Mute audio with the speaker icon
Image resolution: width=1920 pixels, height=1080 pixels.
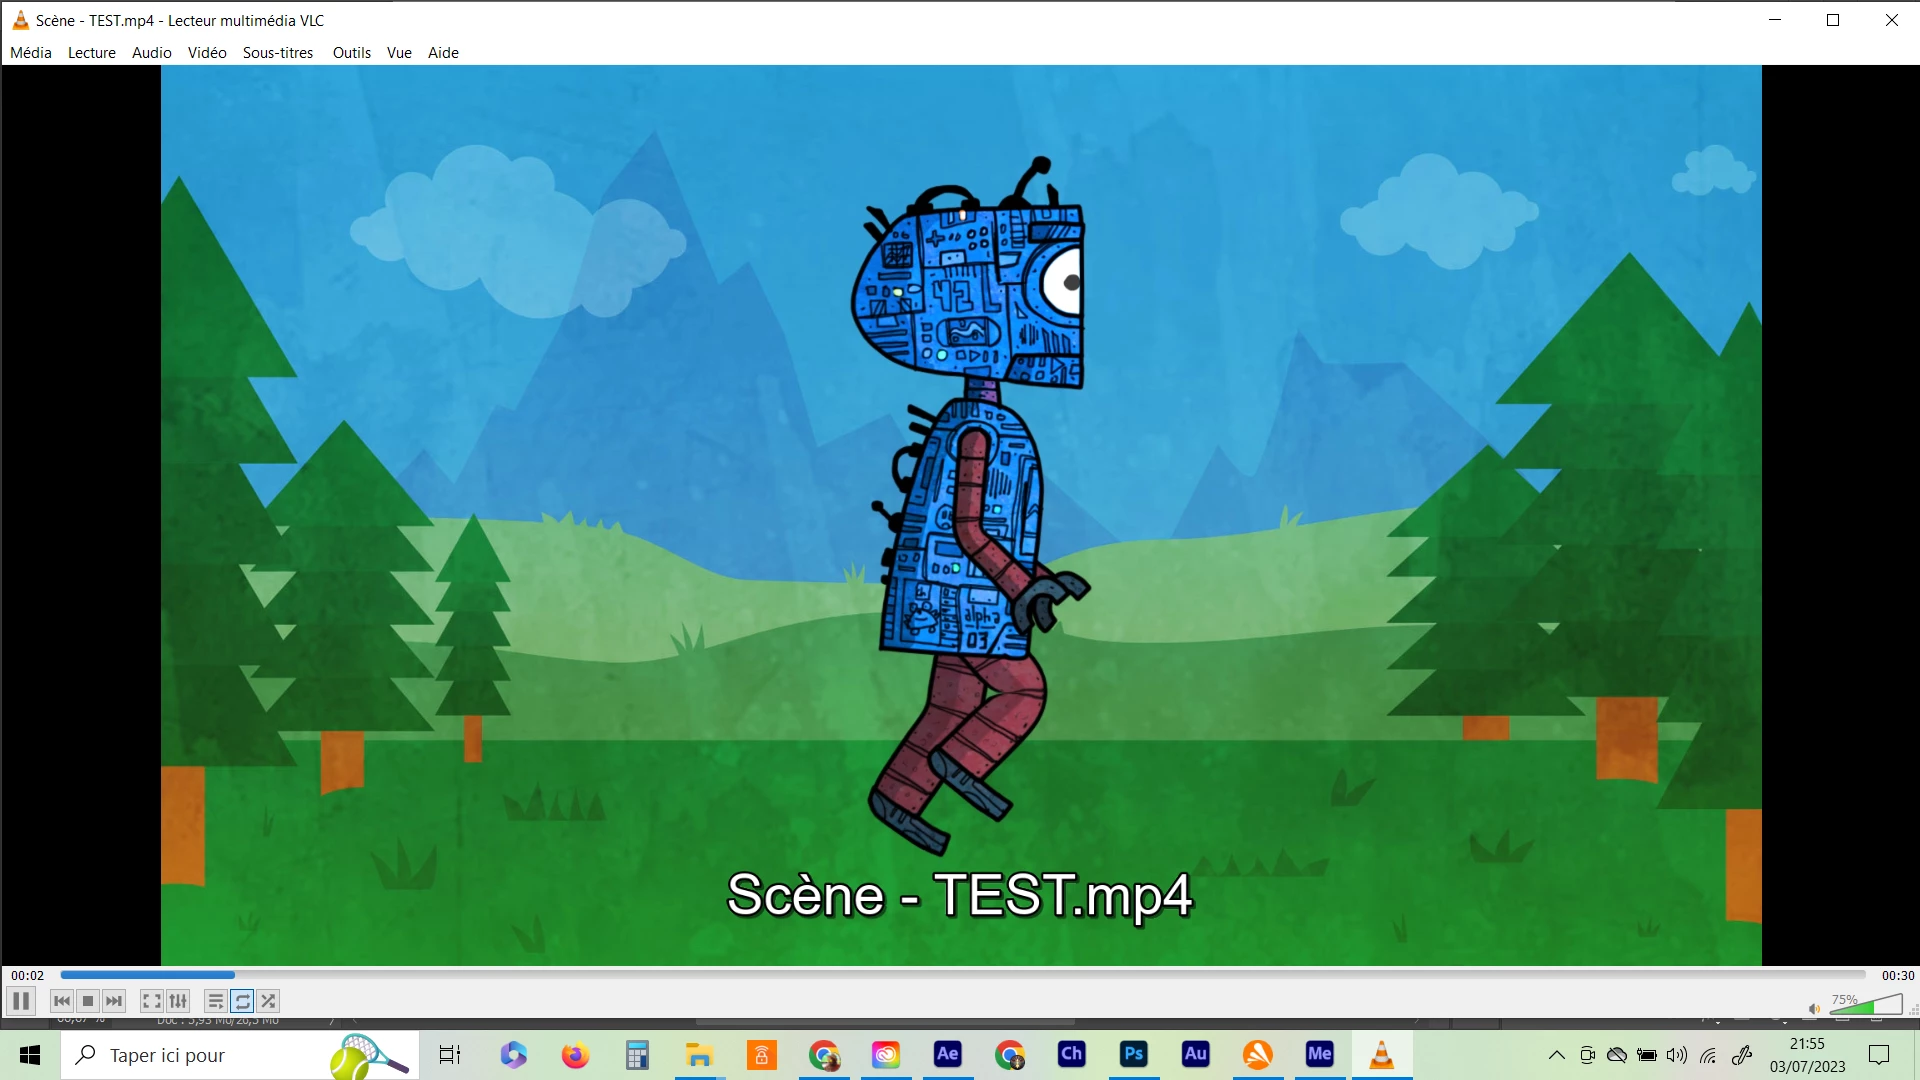click(1814, 1008)
